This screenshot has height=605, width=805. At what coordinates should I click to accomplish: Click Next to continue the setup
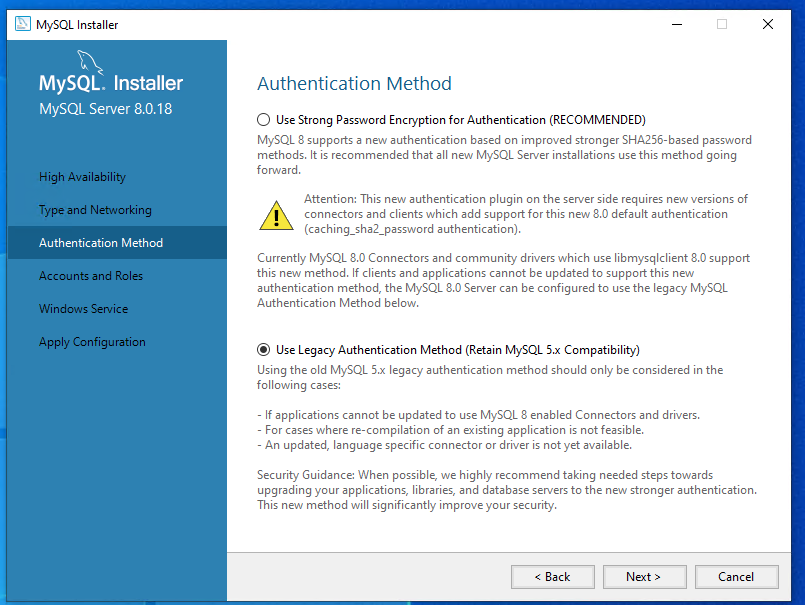pyautogui.click(x=644, y=577)
